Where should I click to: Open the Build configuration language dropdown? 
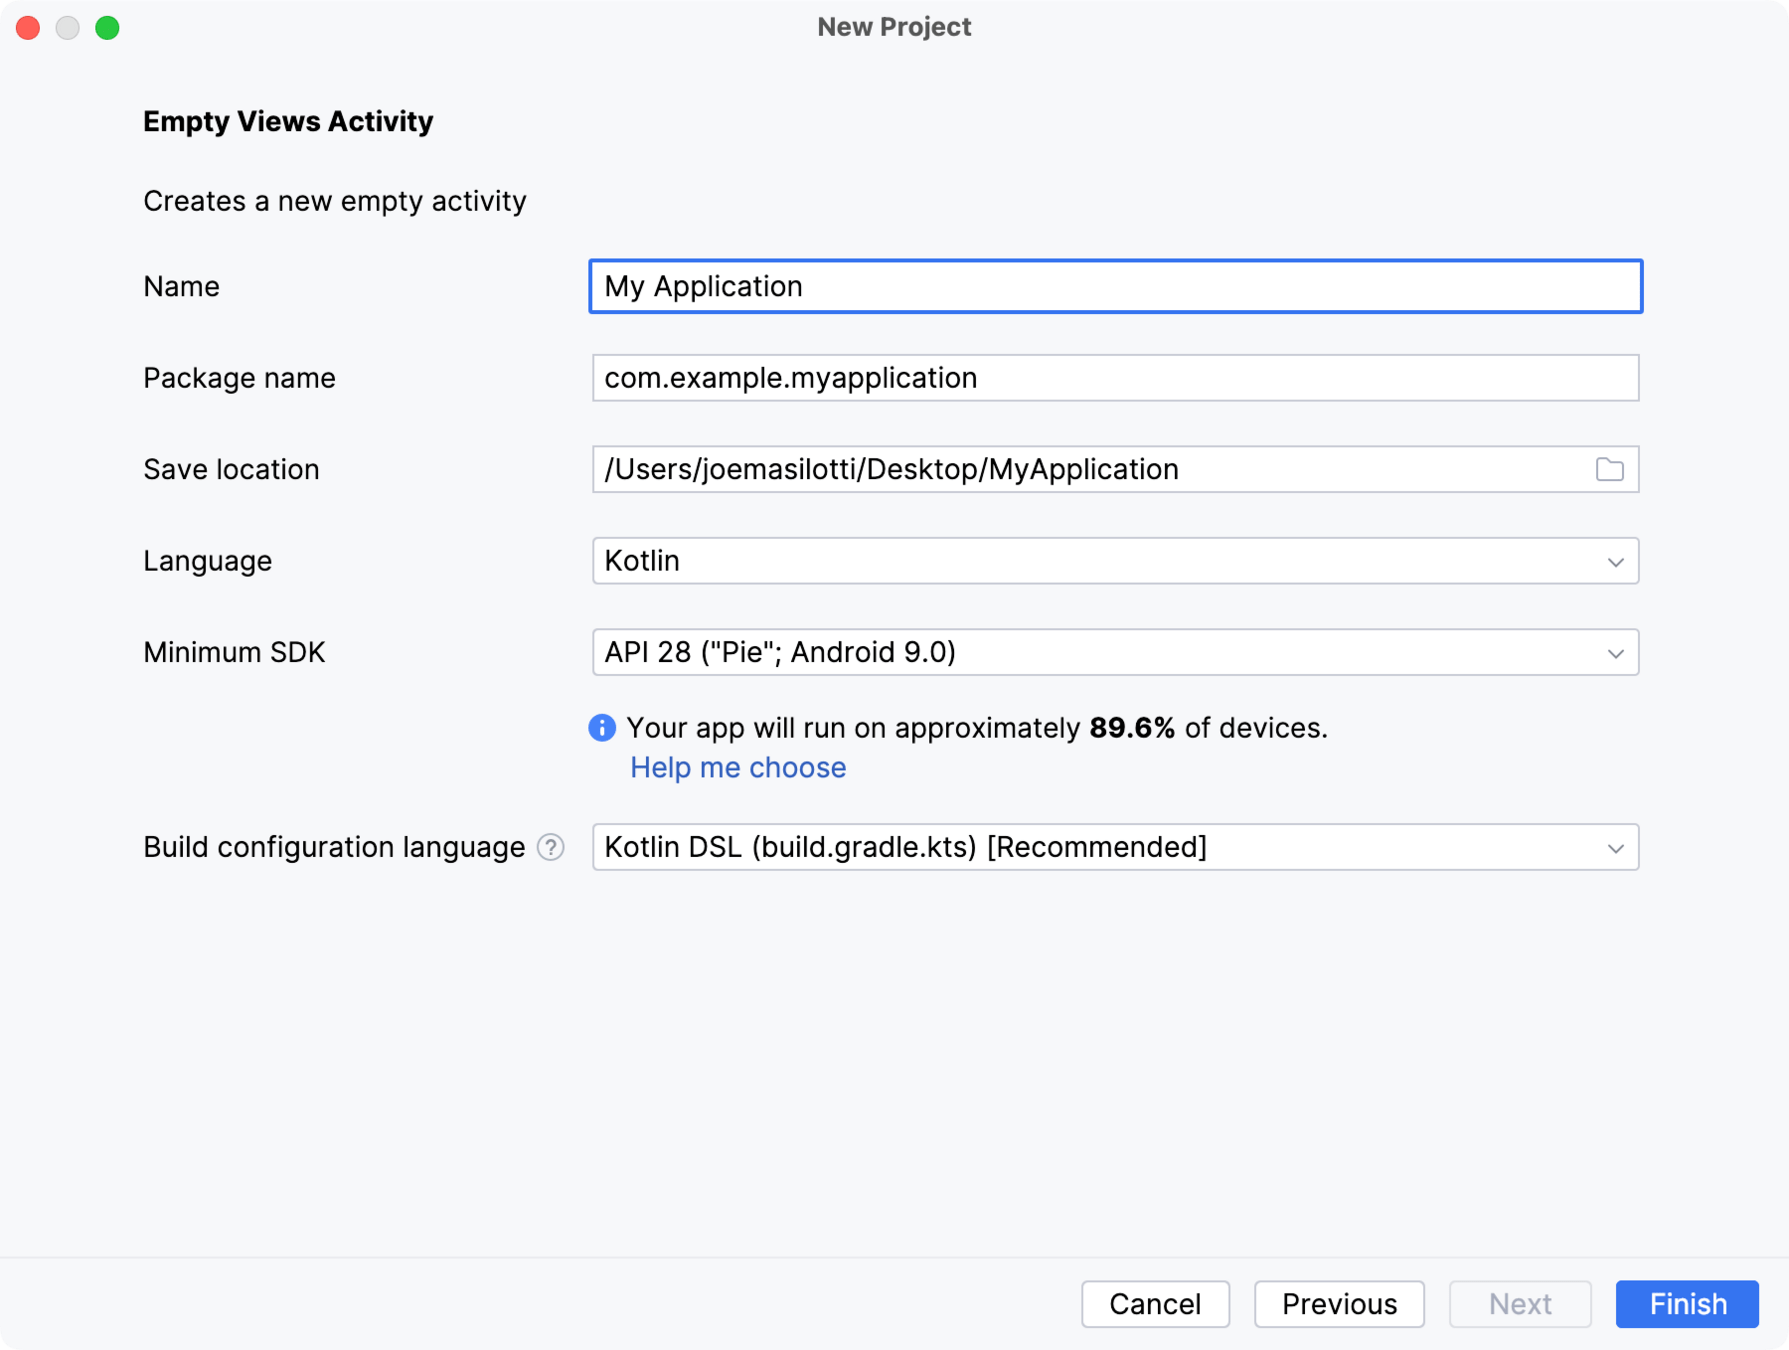click(1115, 847)
